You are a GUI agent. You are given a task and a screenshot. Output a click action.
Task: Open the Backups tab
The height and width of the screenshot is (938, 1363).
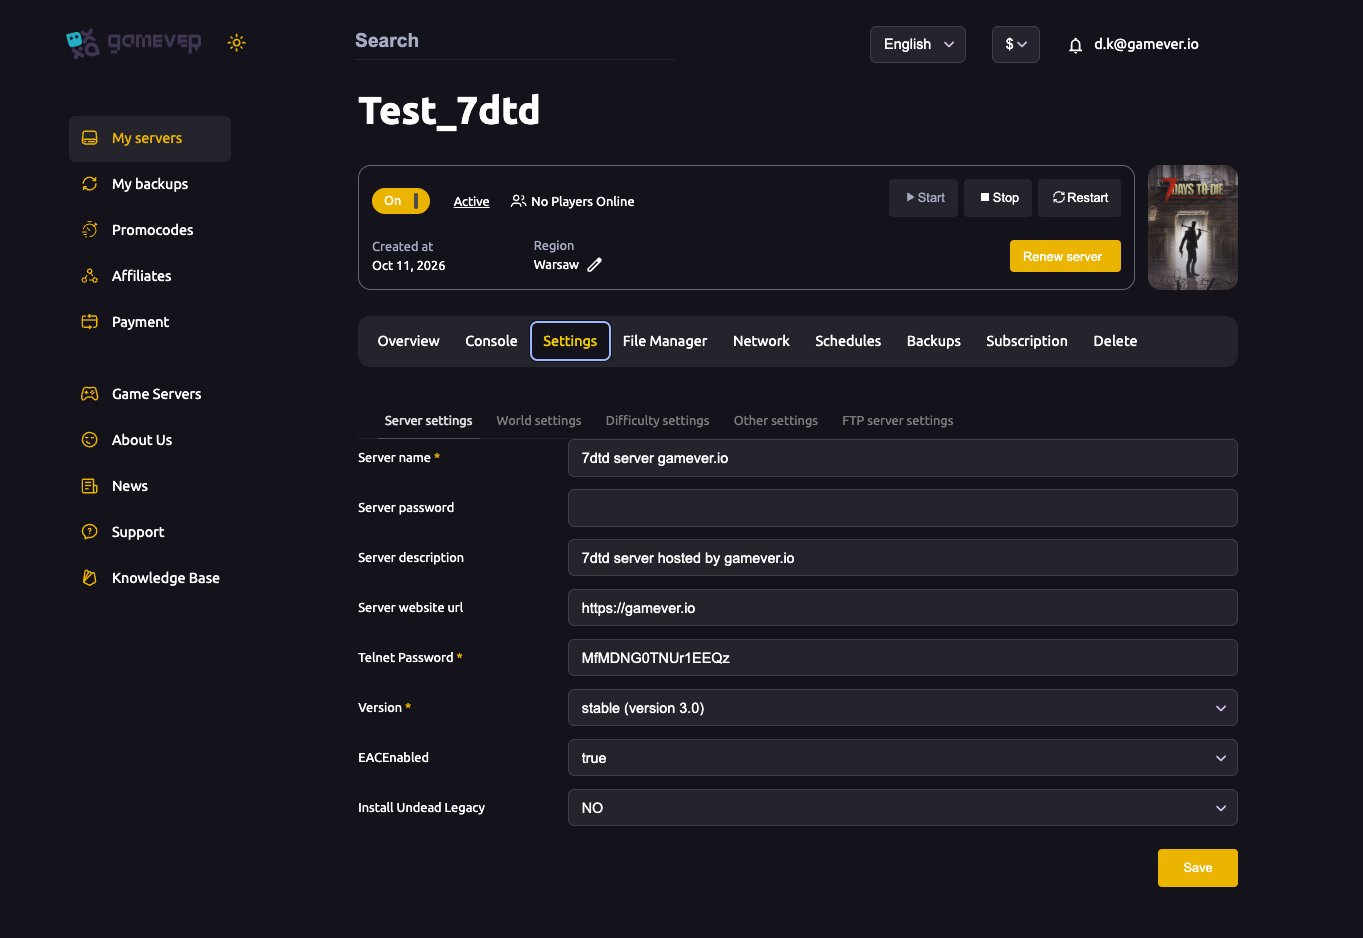tap(934, 341)
